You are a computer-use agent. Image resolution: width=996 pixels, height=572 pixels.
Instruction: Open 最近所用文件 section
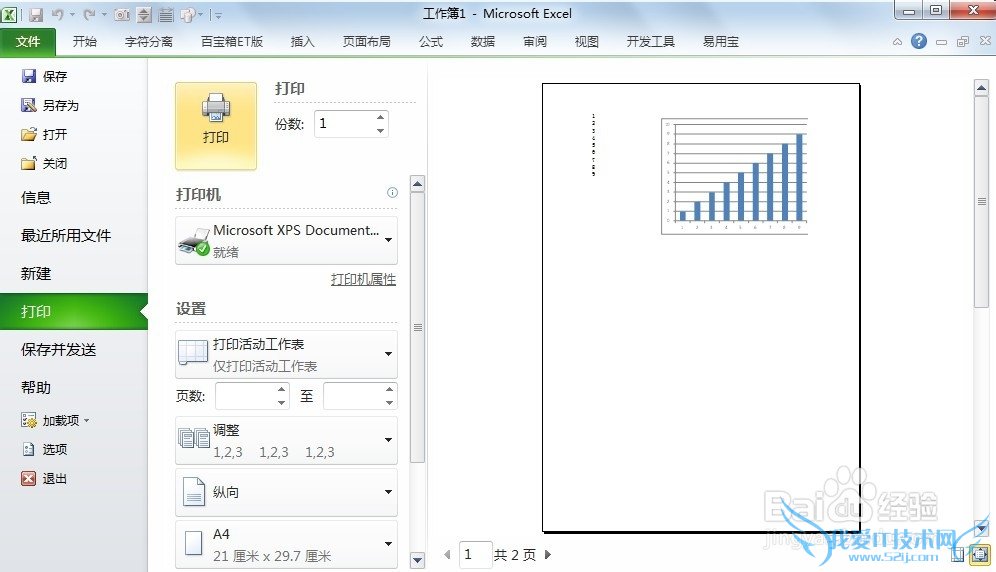(x=66, y=236)
